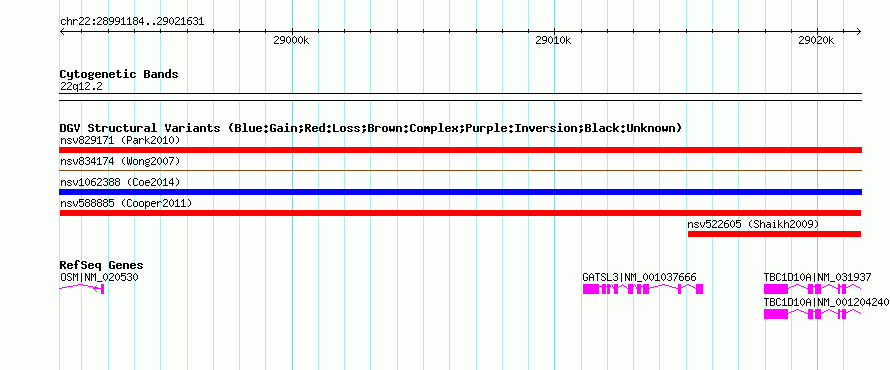890x370 pixels.
Task: Click the 29010k ruler tick label
Action: (x=553, y=40)
